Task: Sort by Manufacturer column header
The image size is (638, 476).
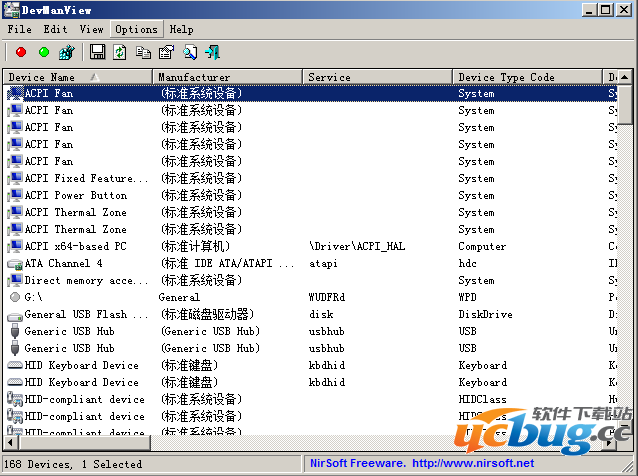Action: 227,77
